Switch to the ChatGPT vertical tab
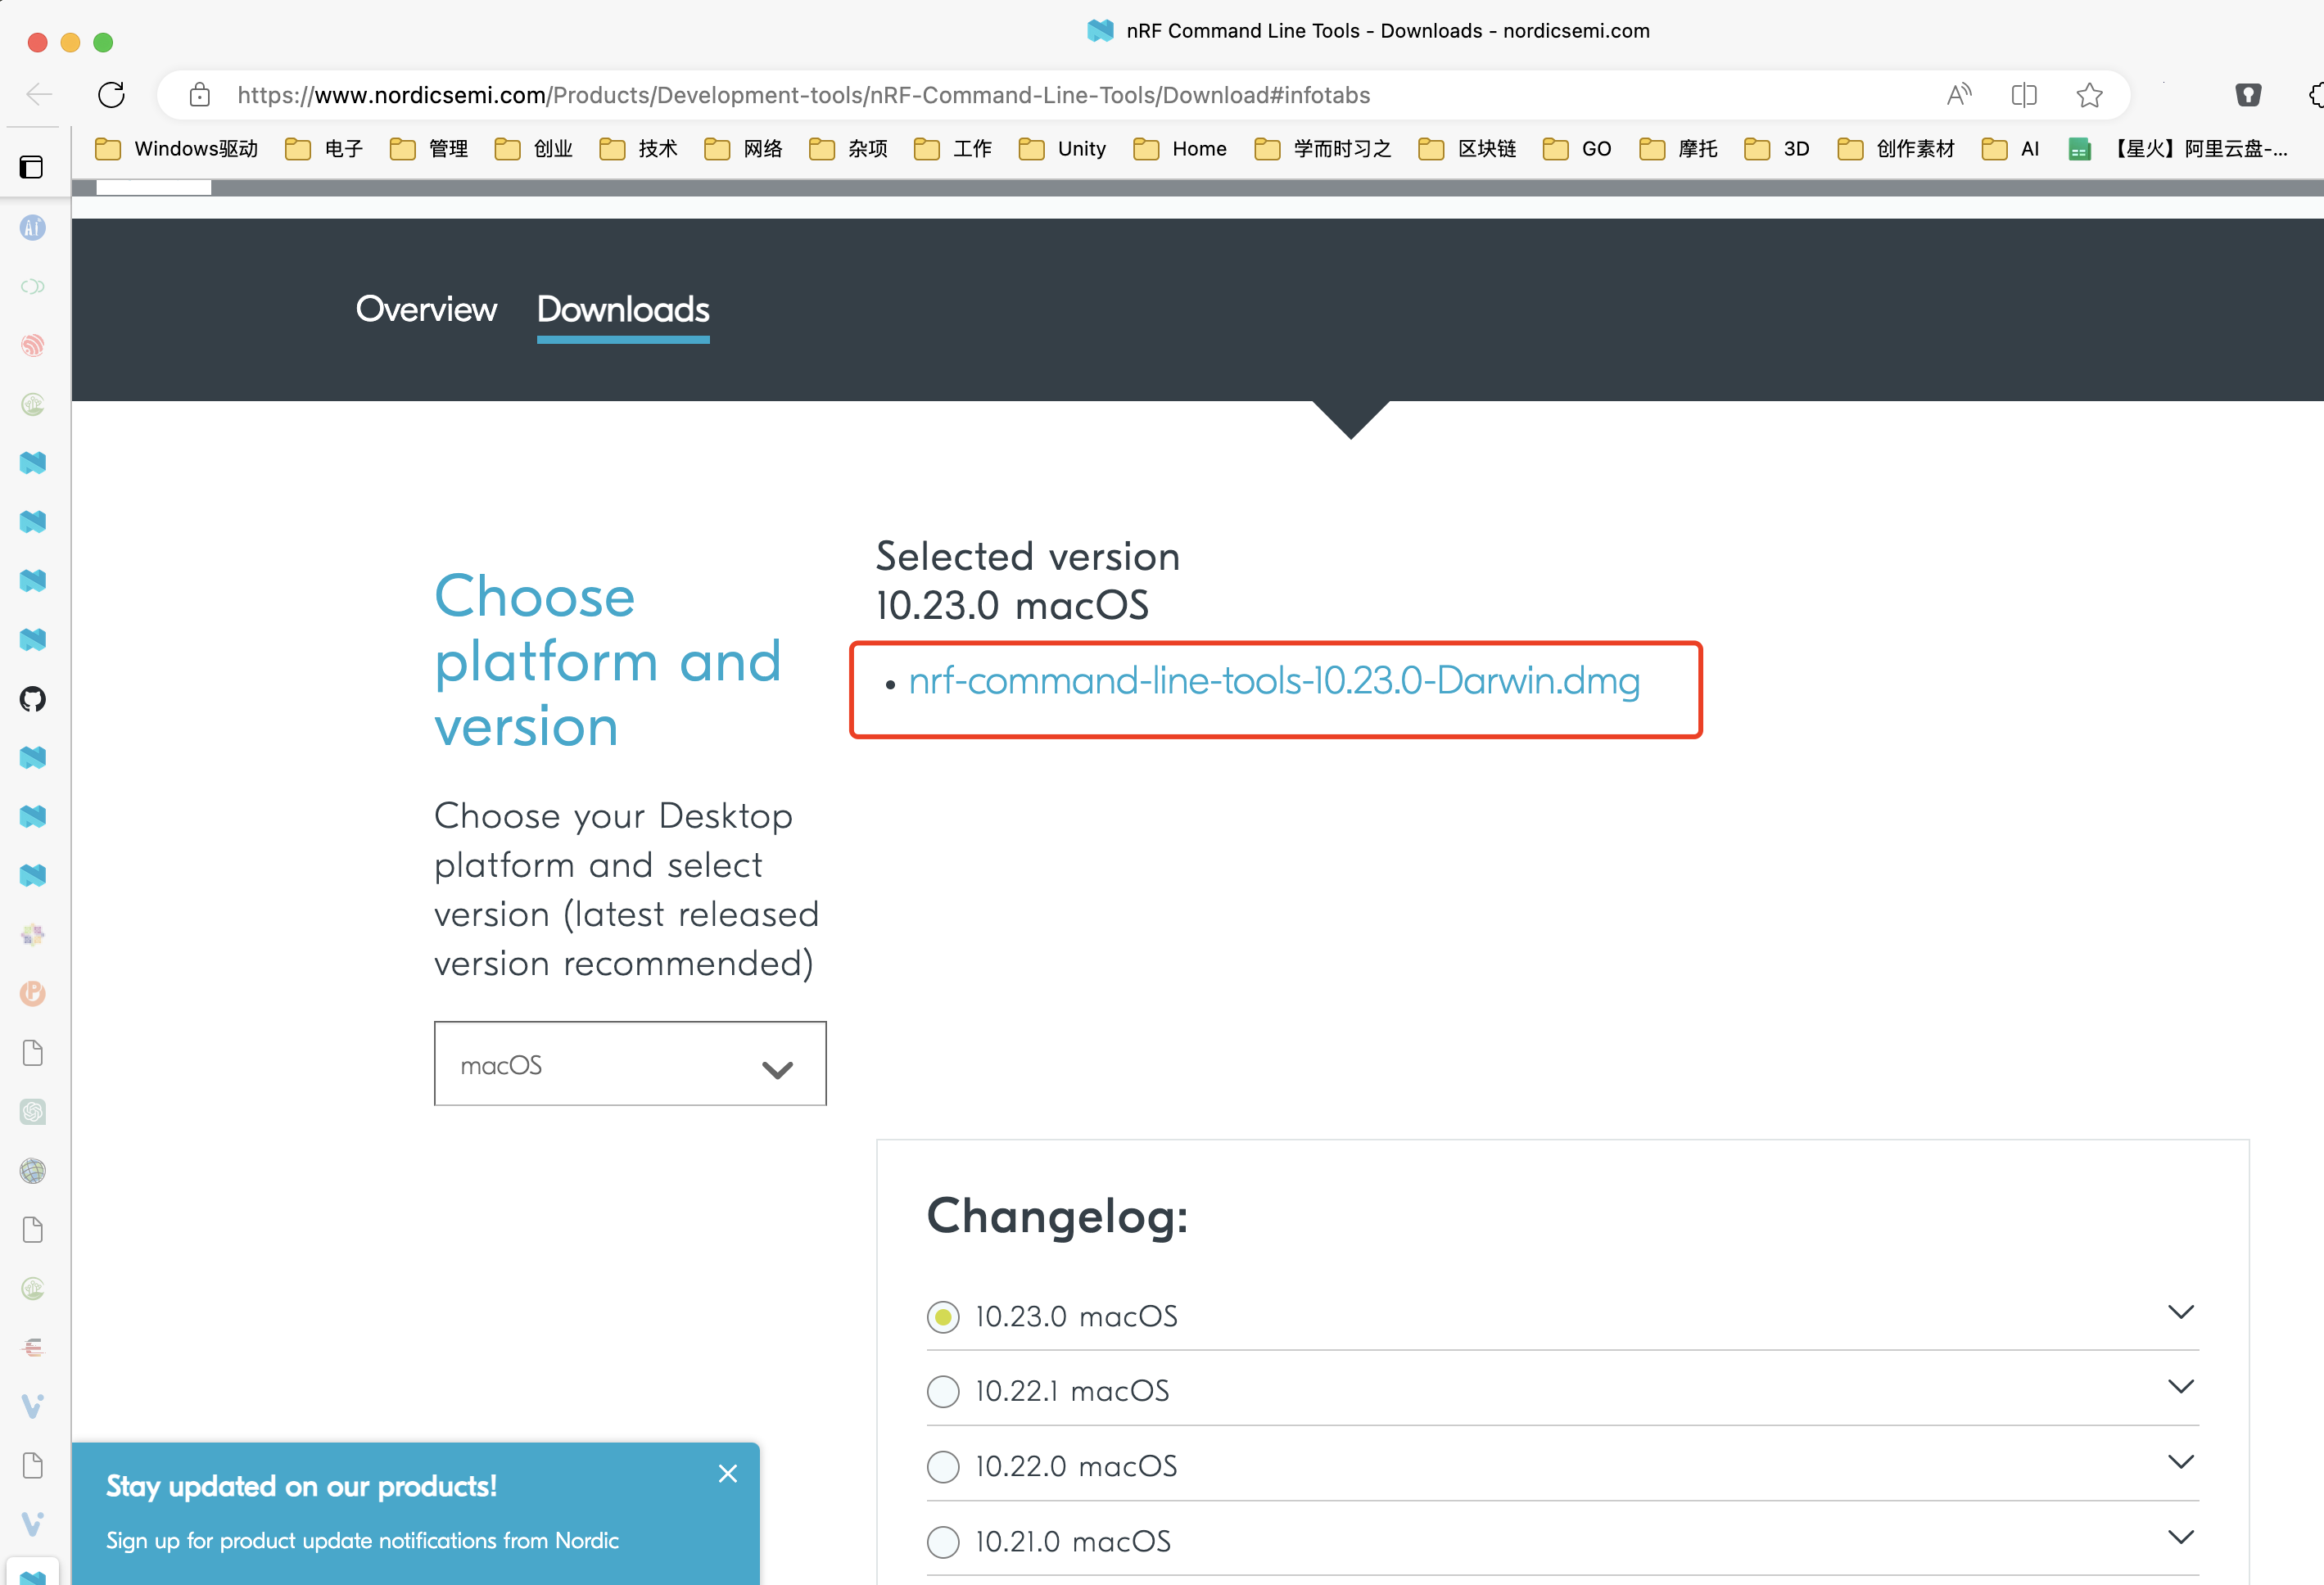Screen dimensions: 2324x1585 pos(33,1112)
